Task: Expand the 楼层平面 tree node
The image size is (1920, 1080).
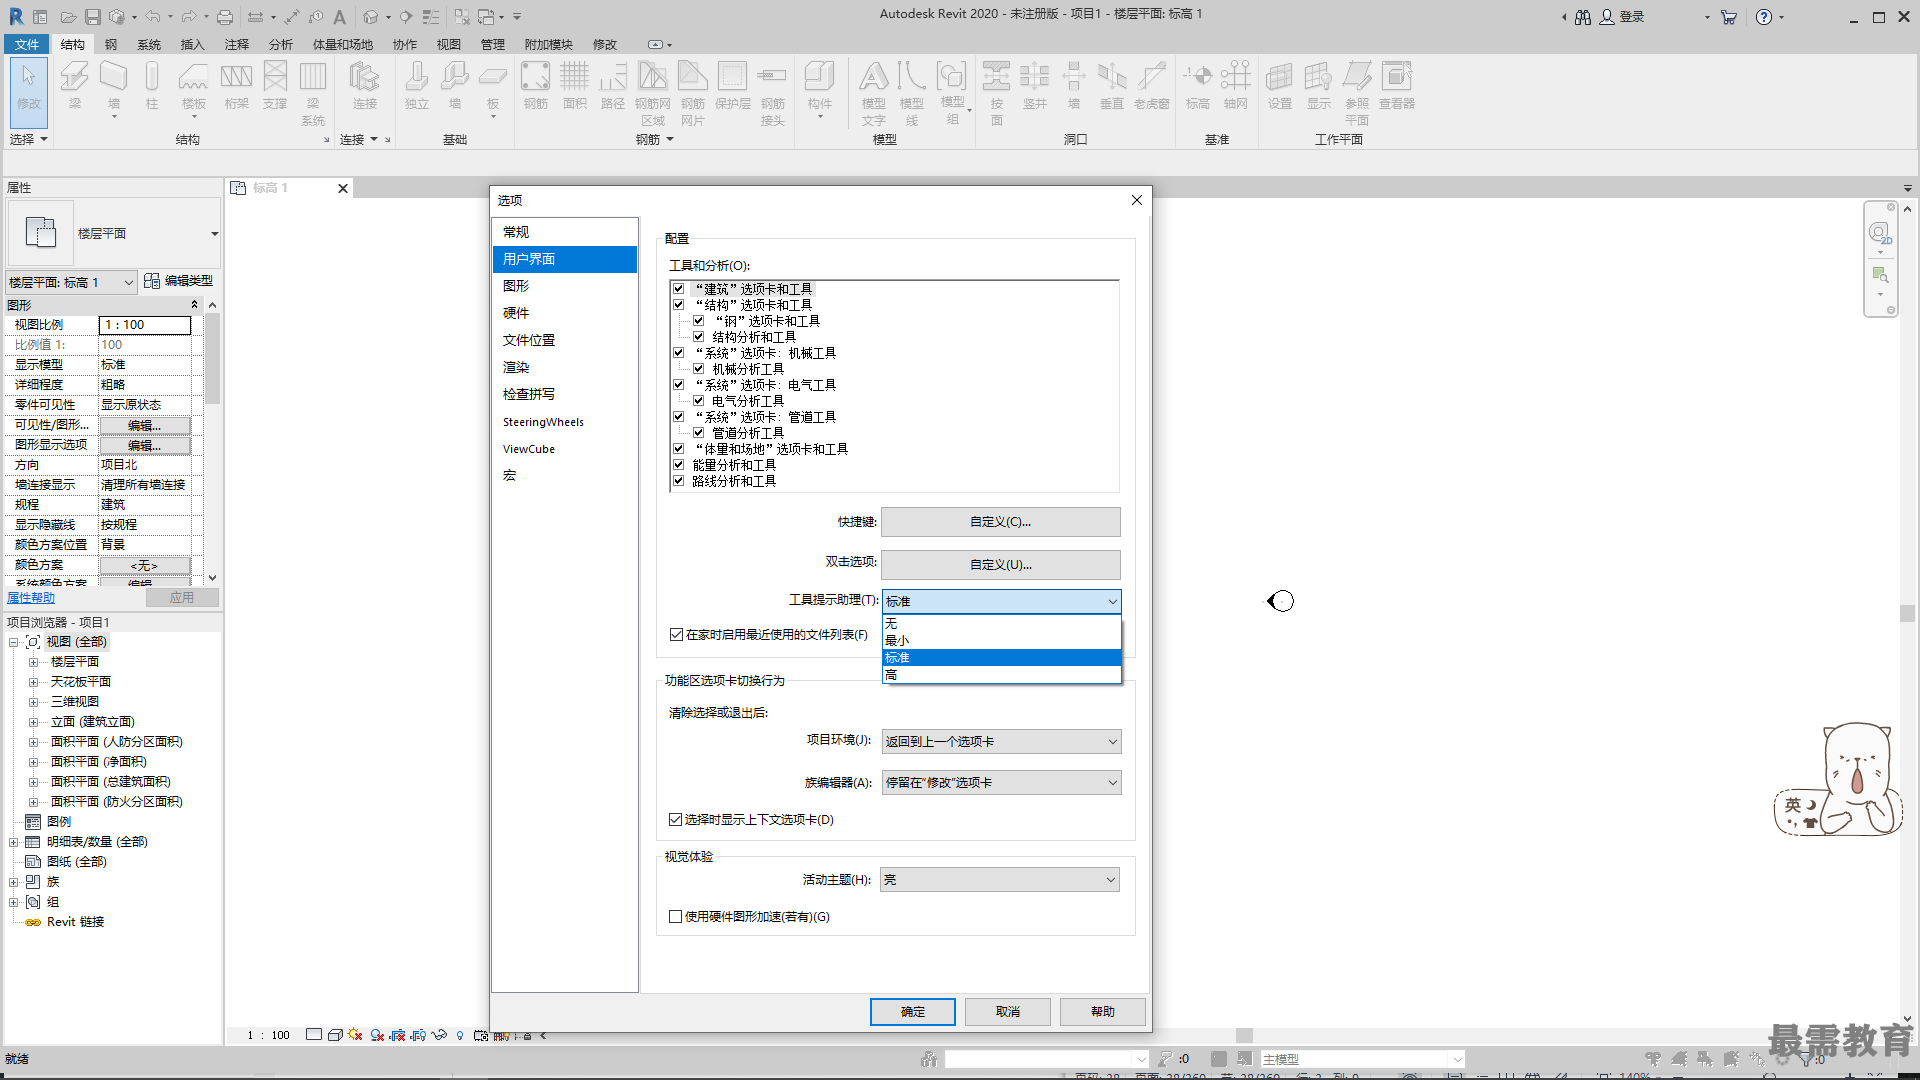Action: click(33, 662)
